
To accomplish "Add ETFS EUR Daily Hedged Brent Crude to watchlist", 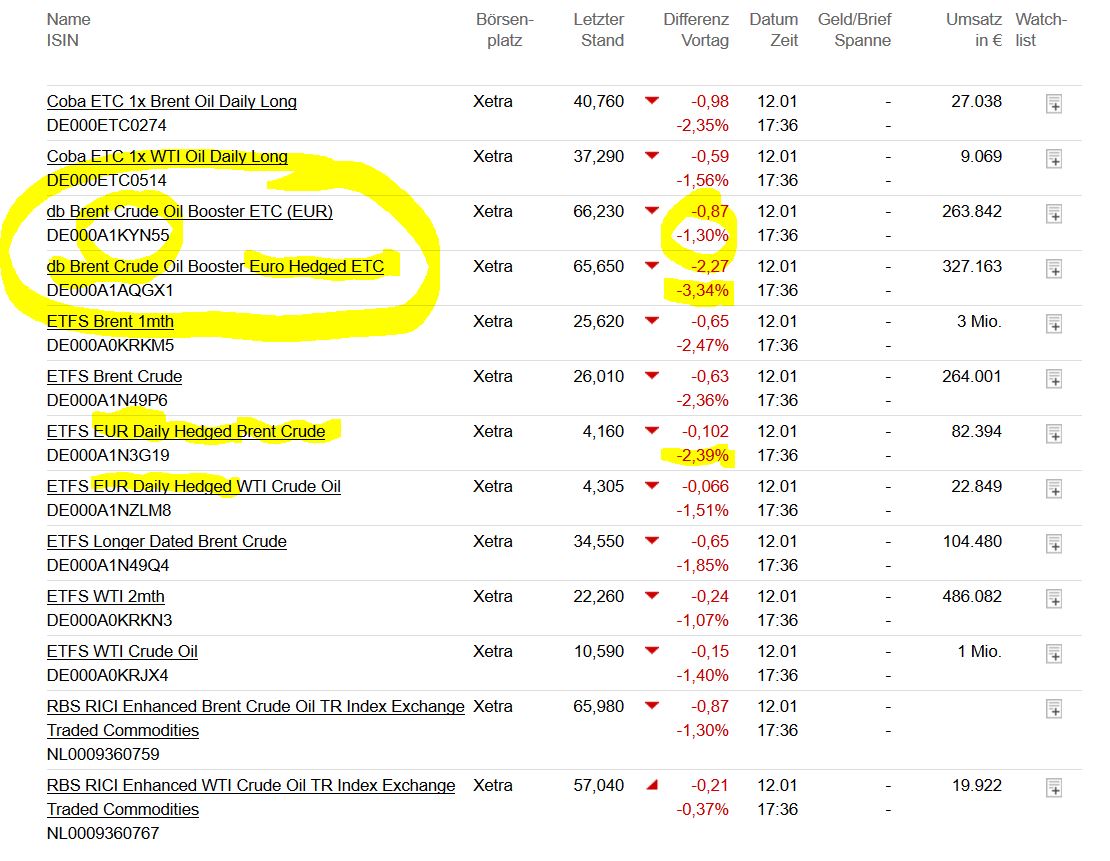I will 1053,433.
